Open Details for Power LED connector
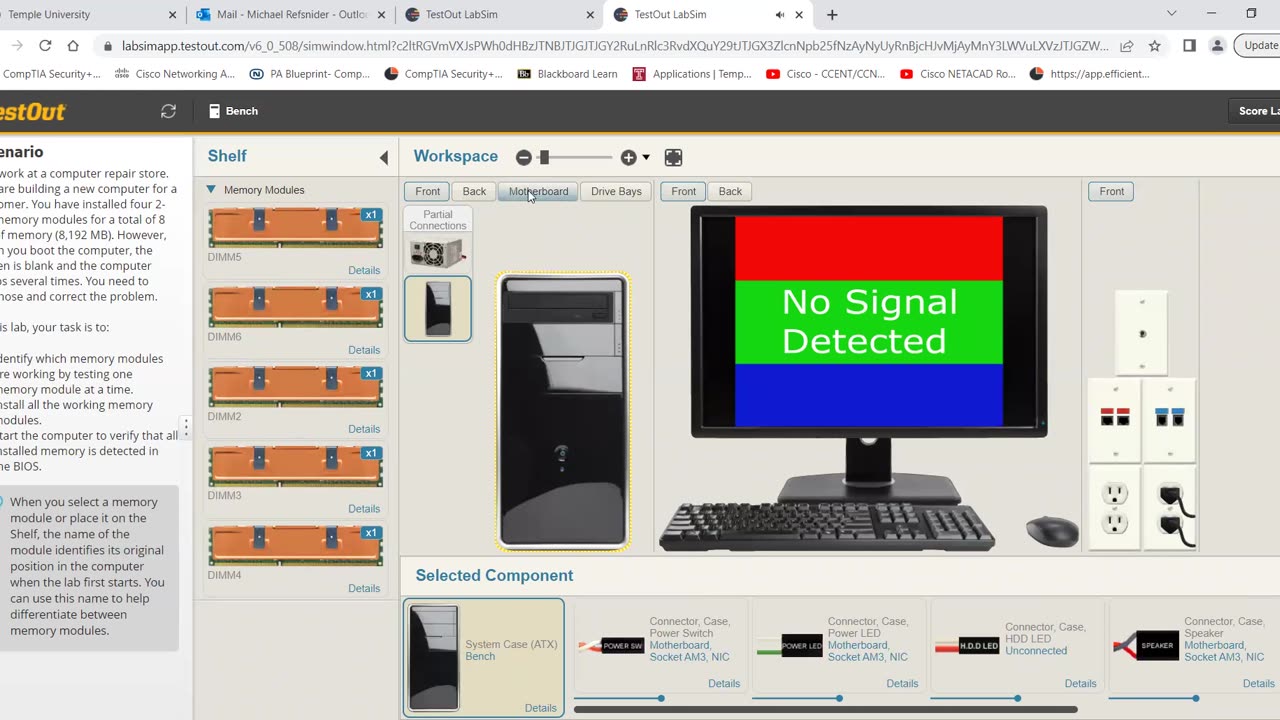This screenshot has height=720, width=1280. (902, 684)
